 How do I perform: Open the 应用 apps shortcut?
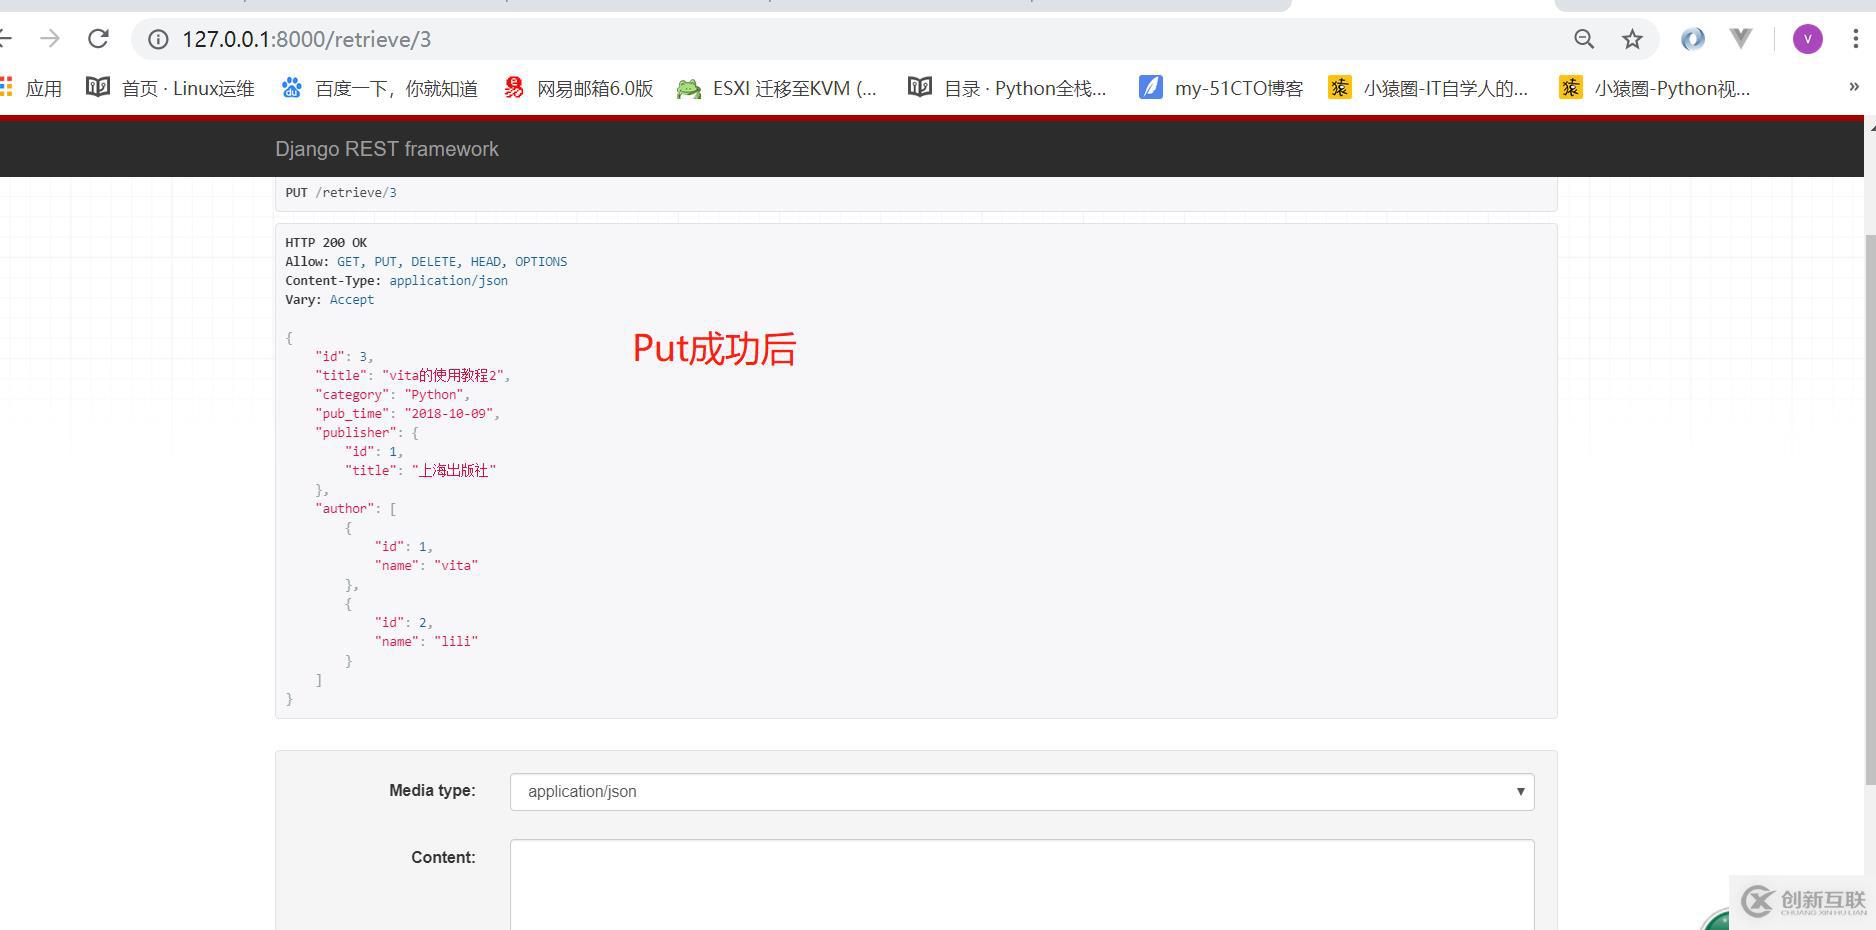(31, 88)
